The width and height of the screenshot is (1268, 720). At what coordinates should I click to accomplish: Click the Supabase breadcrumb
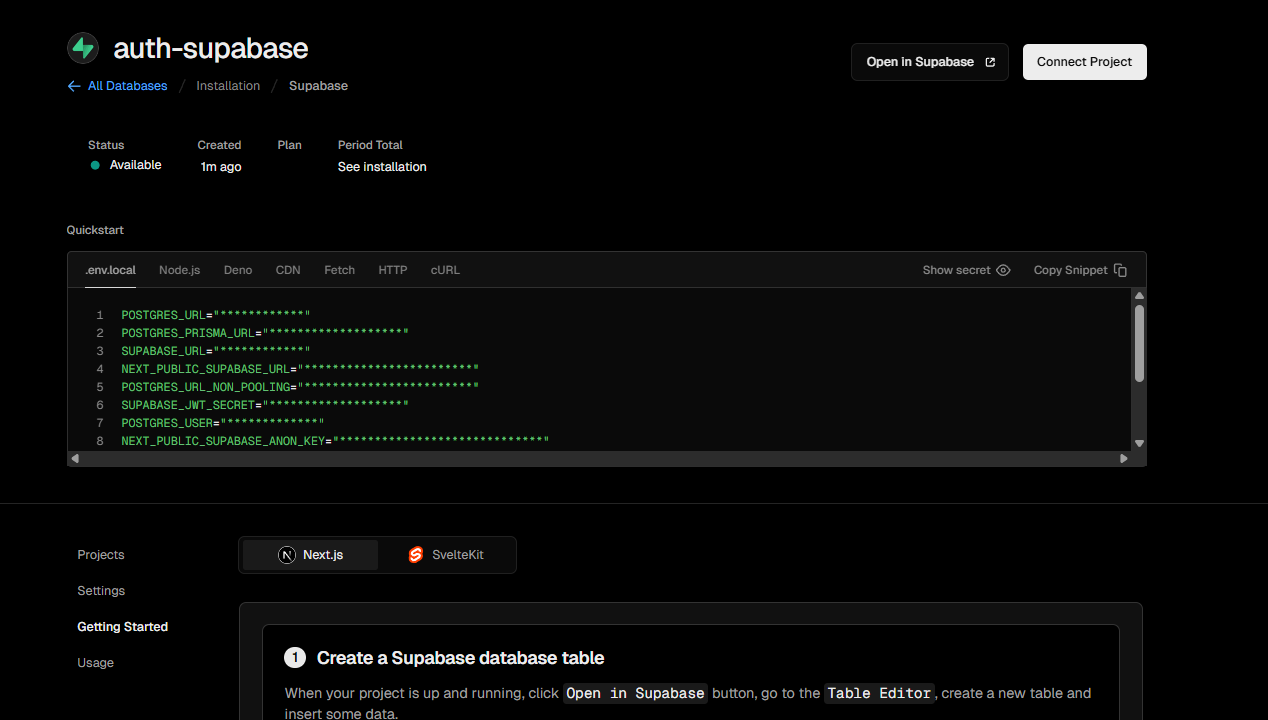[x=318, y=86]
